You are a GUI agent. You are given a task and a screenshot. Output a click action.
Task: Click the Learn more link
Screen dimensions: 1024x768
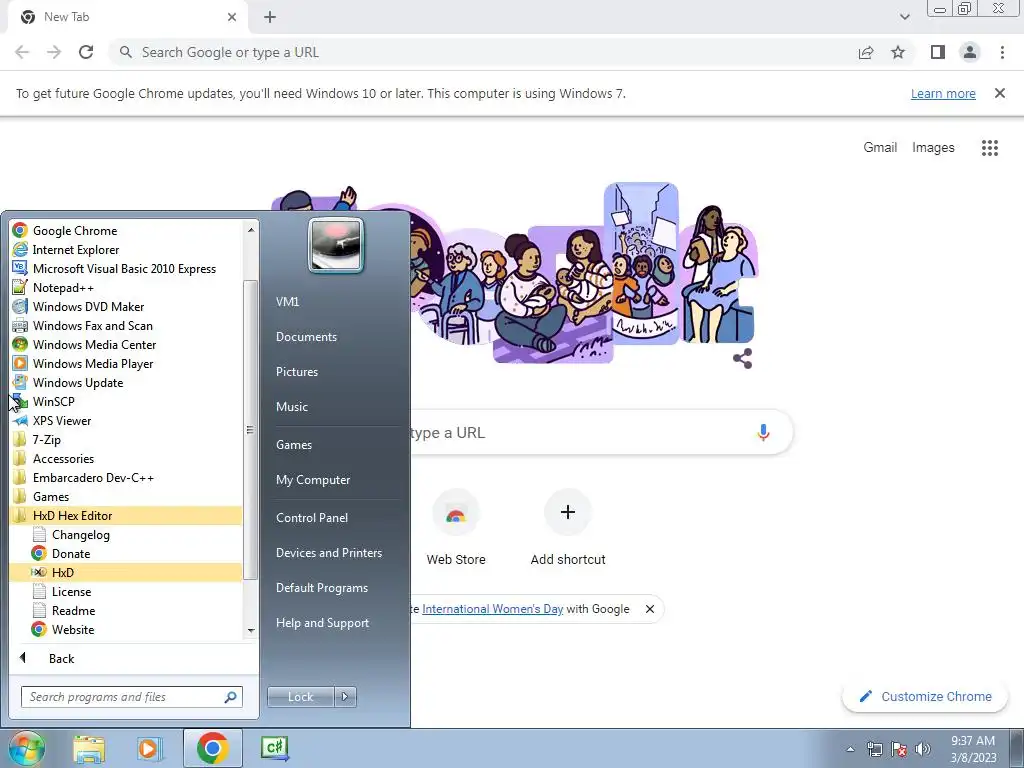tap(943, 93)
